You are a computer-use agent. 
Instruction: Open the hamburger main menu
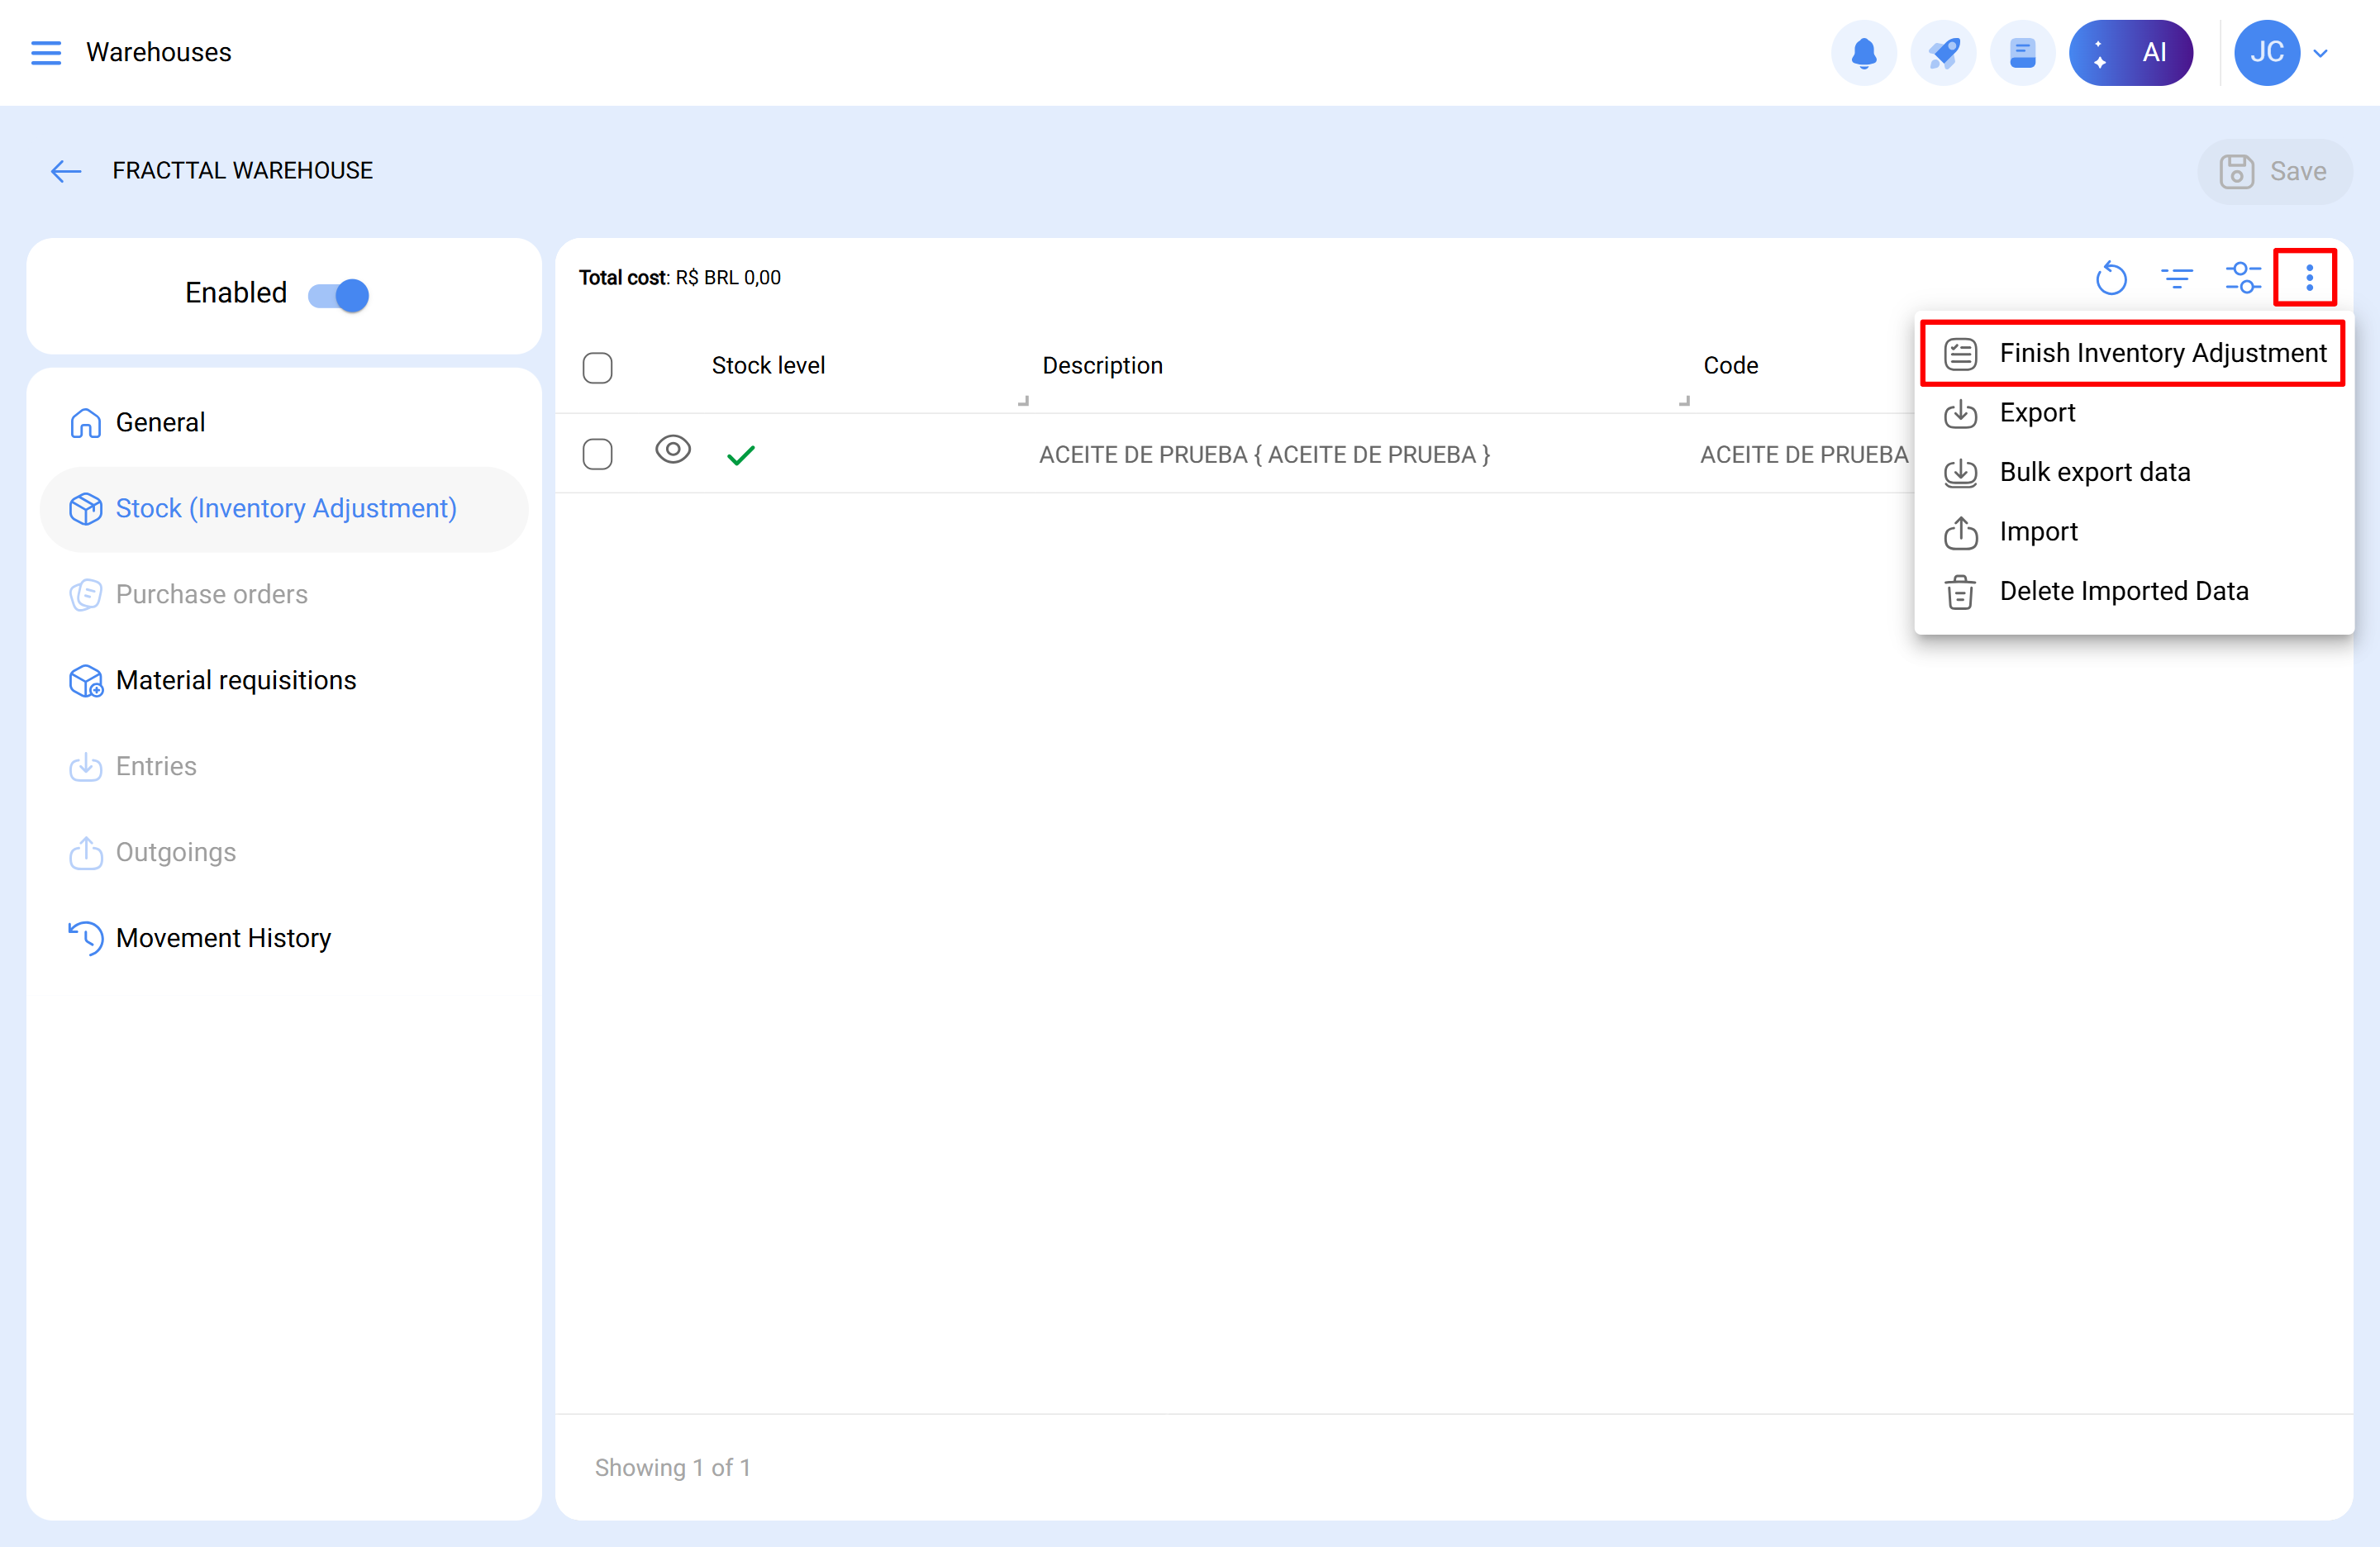pos(46,53)
